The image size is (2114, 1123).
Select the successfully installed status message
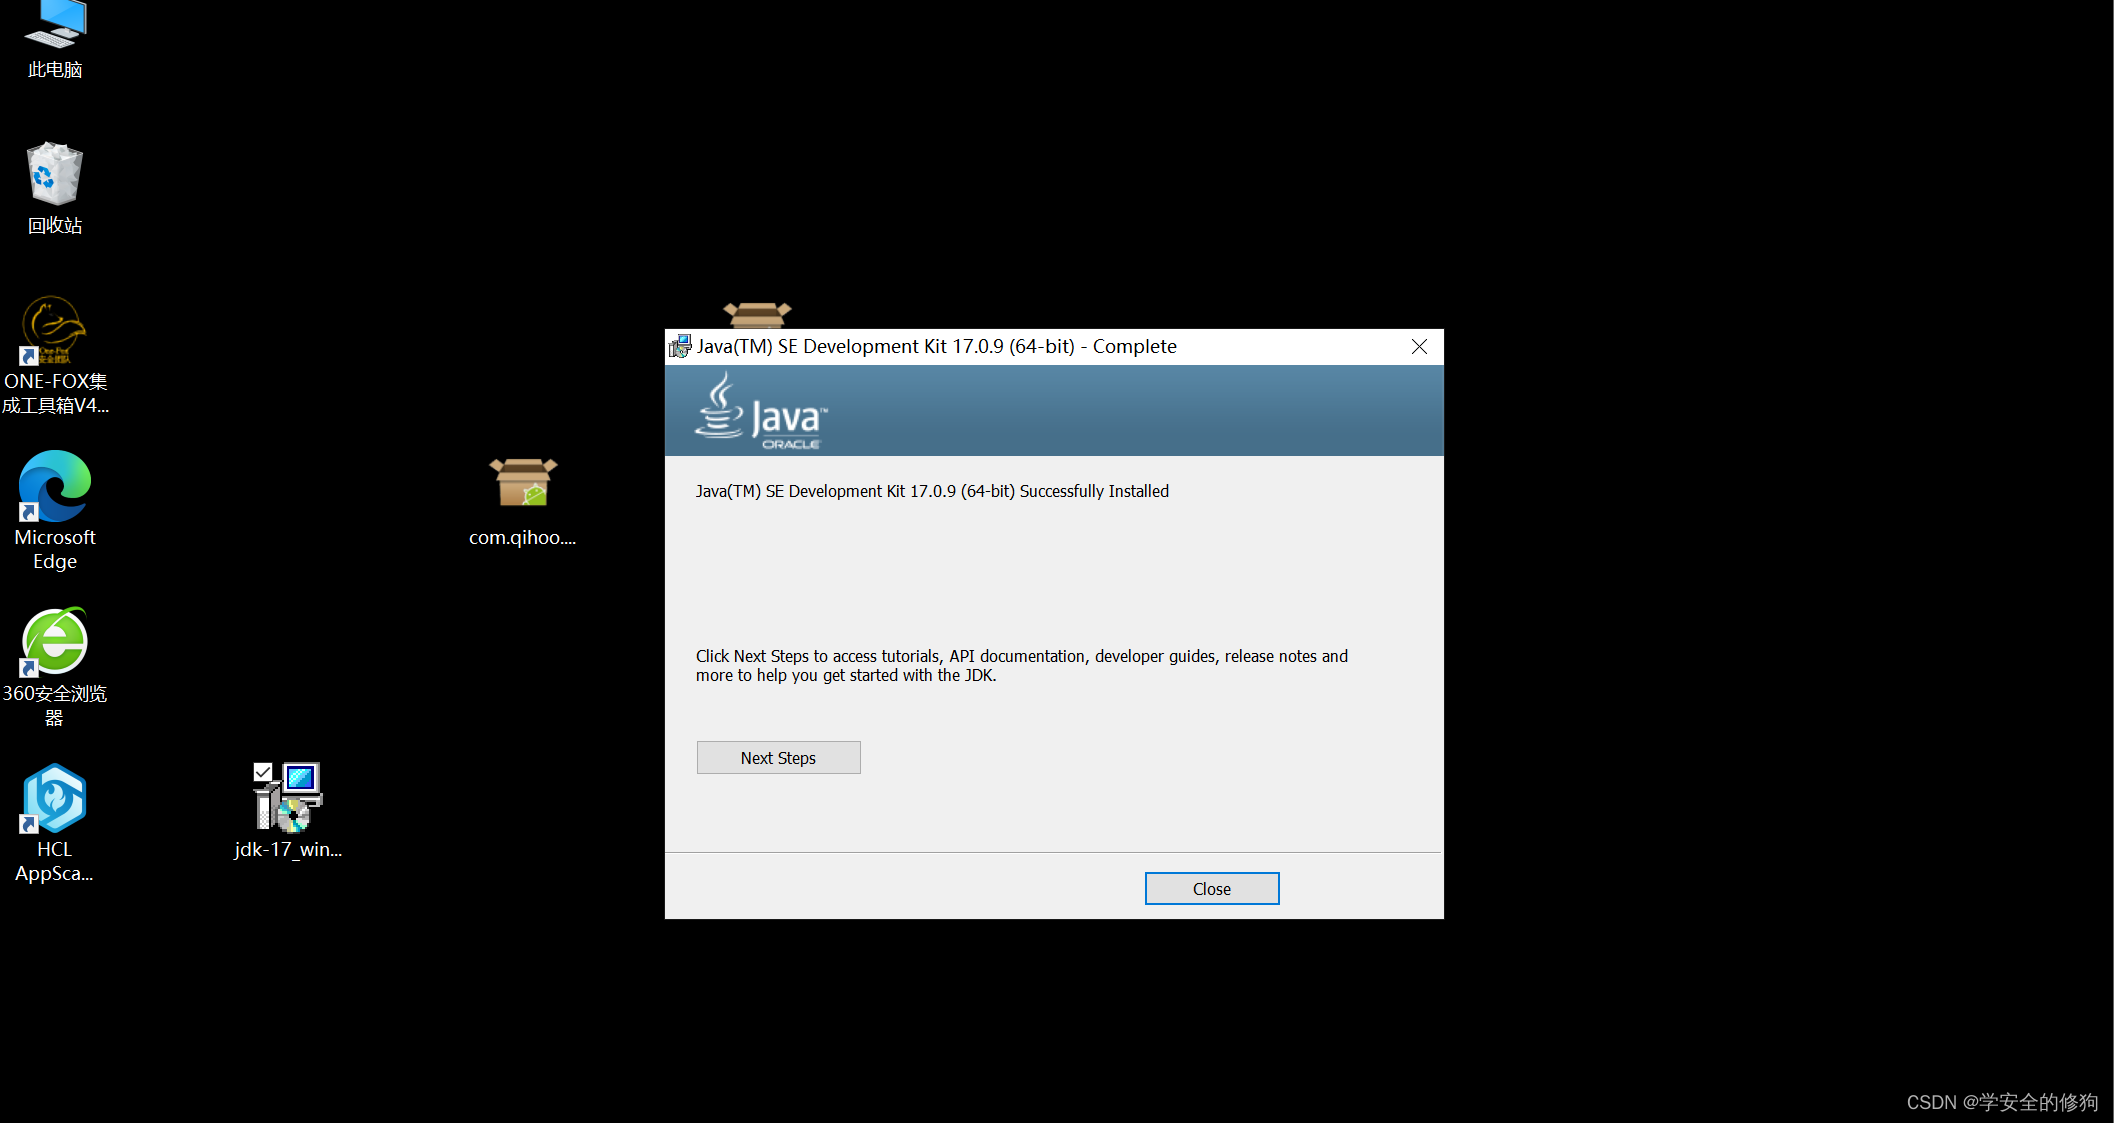(x=934, y=491)
